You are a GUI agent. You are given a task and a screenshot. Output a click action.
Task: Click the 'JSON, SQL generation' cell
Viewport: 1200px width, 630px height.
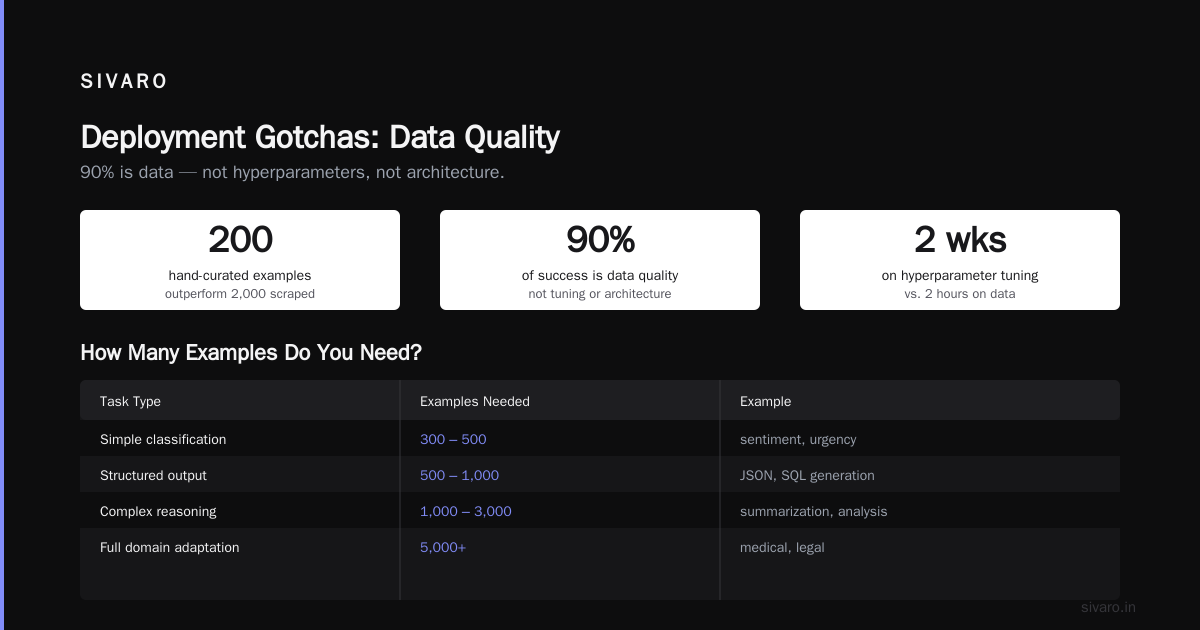pyautogui.click(x=807, y=475)
